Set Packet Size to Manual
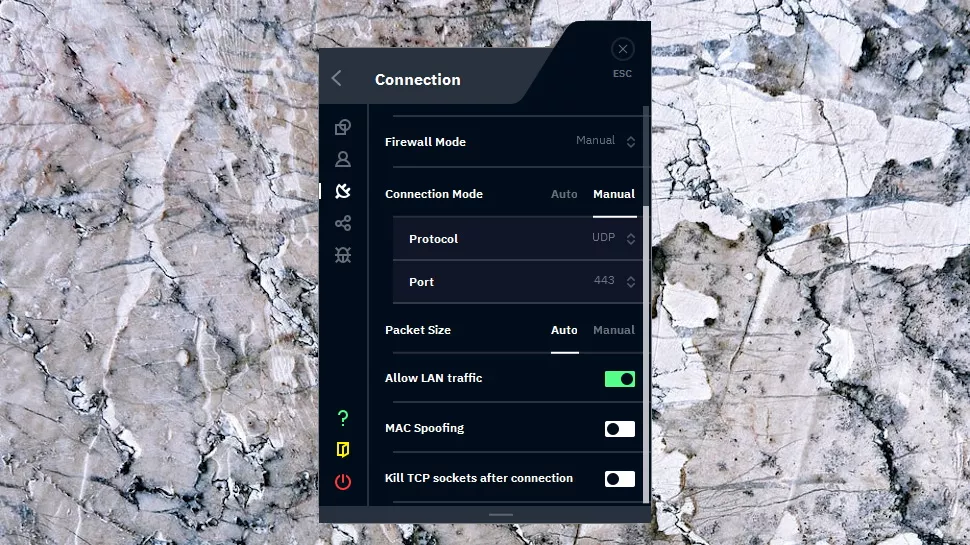 coord(614,330)
